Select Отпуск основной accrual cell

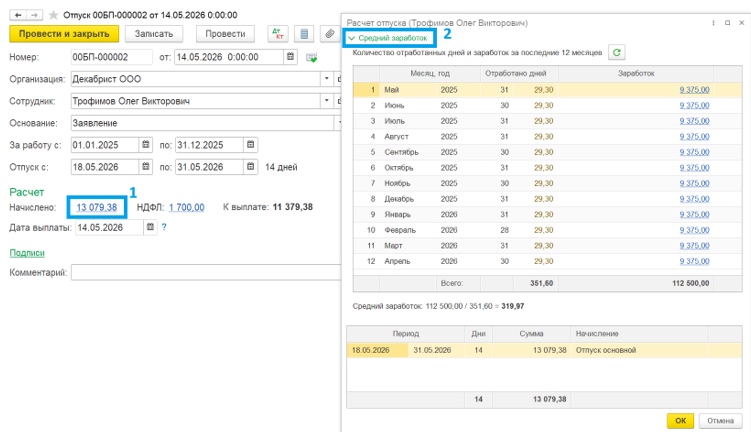[x=639, y=350]
